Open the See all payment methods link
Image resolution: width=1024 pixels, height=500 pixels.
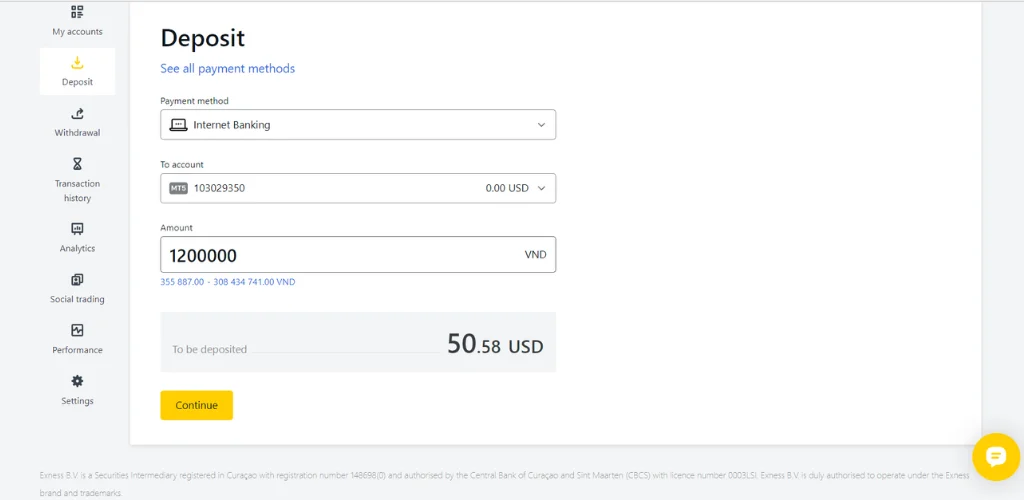pyautogui.click(x=227, y=69)
